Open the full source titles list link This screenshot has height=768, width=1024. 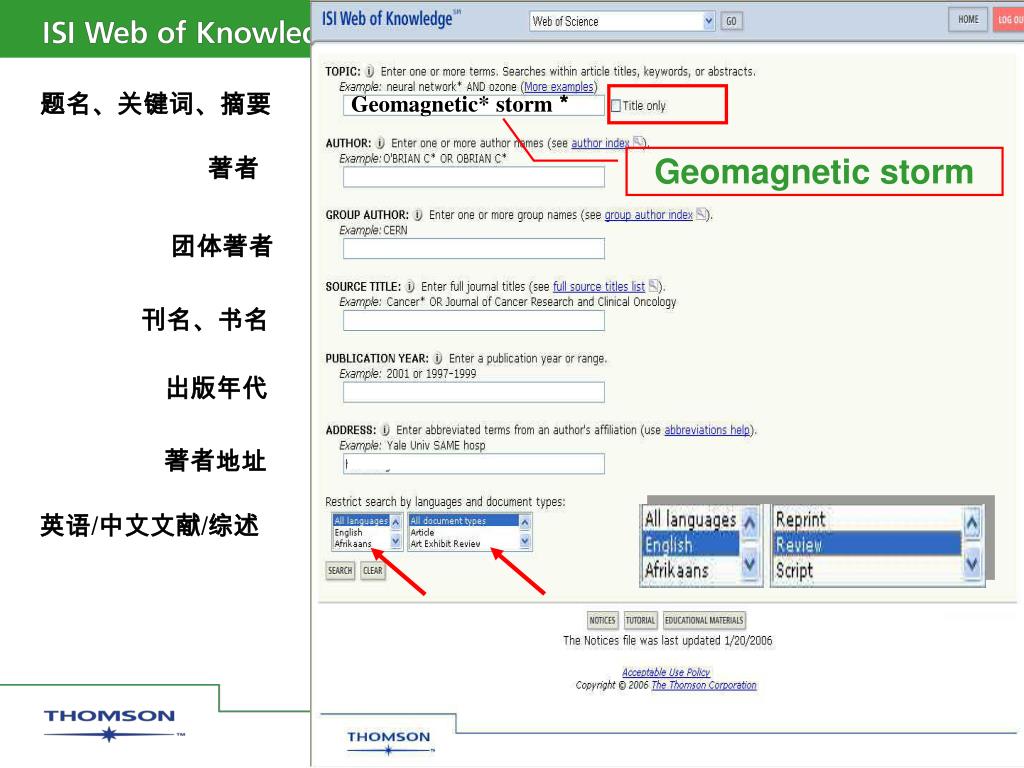599,287
